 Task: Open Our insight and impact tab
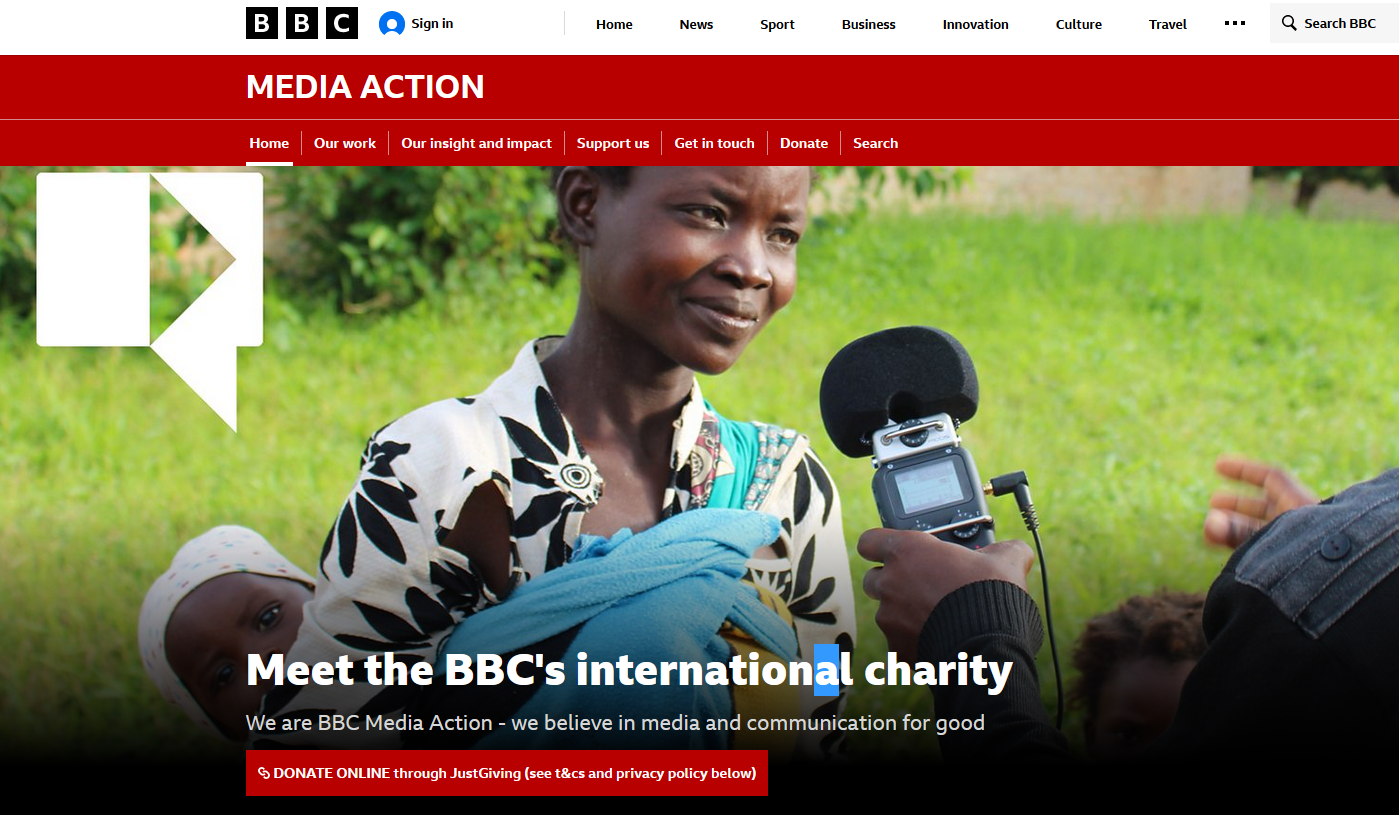click(476, 143)
